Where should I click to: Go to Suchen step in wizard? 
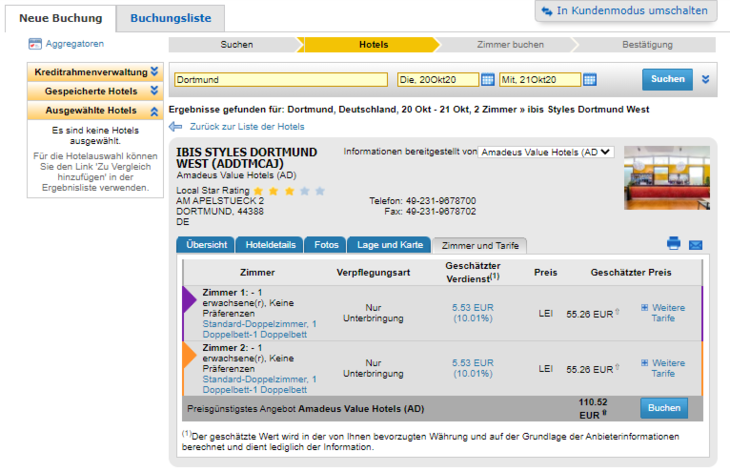coord(237,45)
